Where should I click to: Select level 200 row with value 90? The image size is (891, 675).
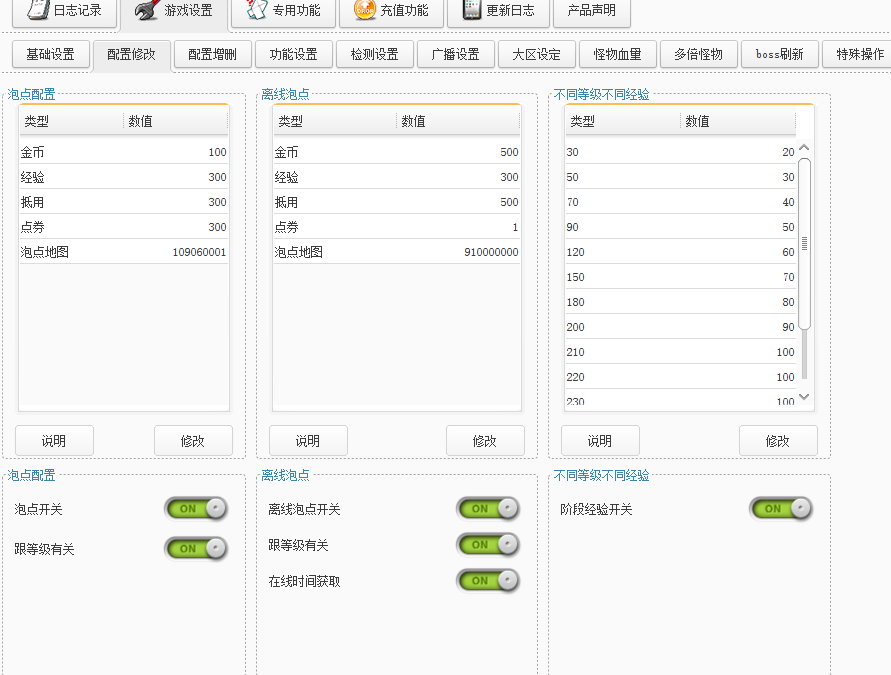click(681, 327)
